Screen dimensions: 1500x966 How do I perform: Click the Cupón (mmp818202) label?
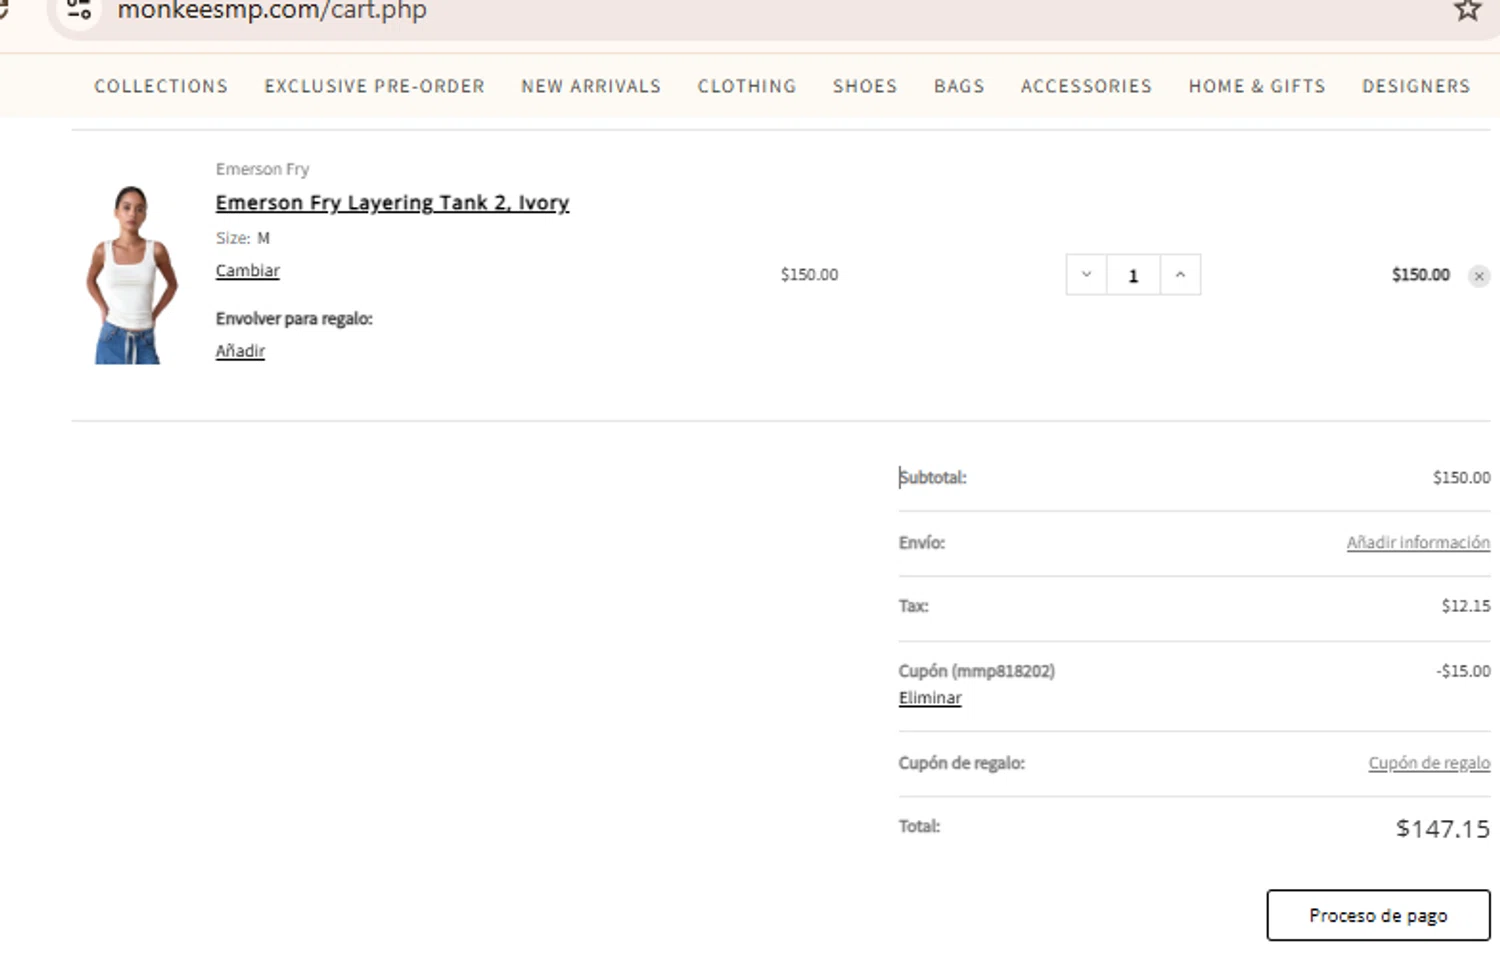pos(976,671)
